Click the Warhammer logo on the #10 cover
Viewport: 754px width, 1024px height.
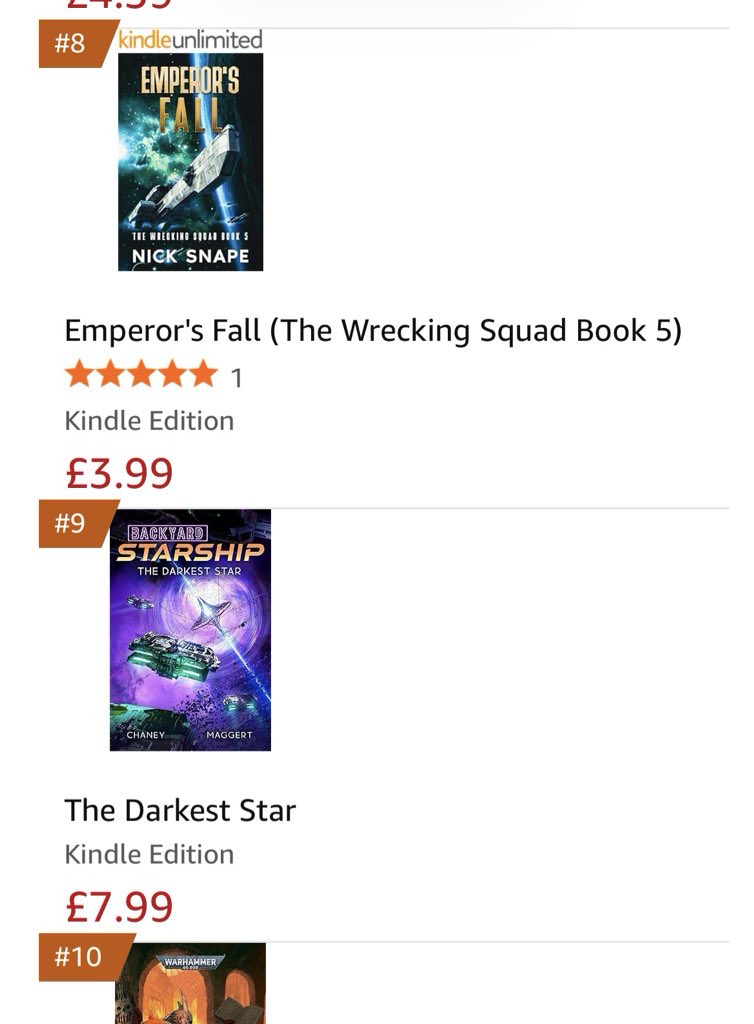(190, 963)
